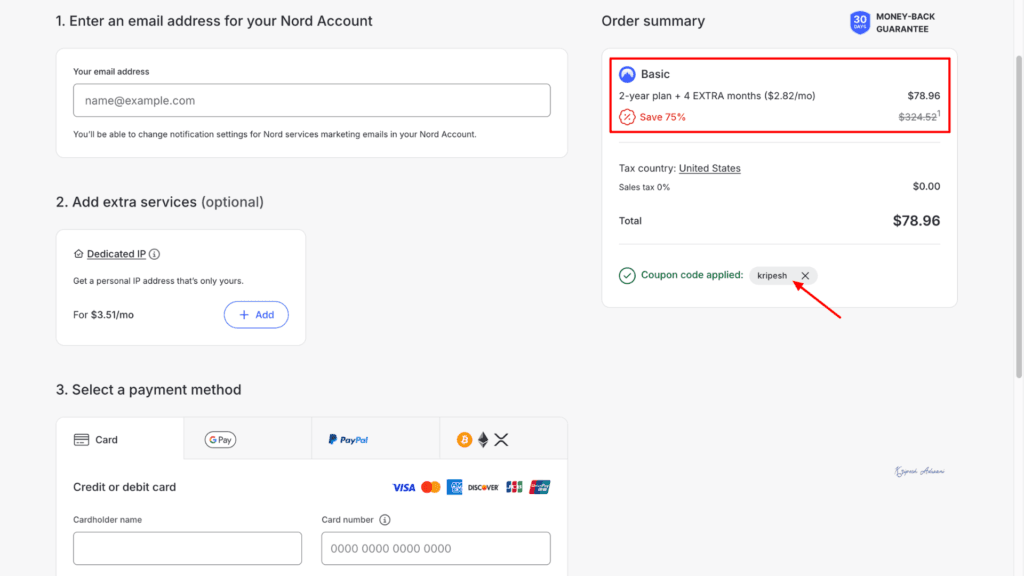The height and width of the screenshot is (576, 1024).
Task: Click the Dedicated IP home icon
Action: point(78,254)
